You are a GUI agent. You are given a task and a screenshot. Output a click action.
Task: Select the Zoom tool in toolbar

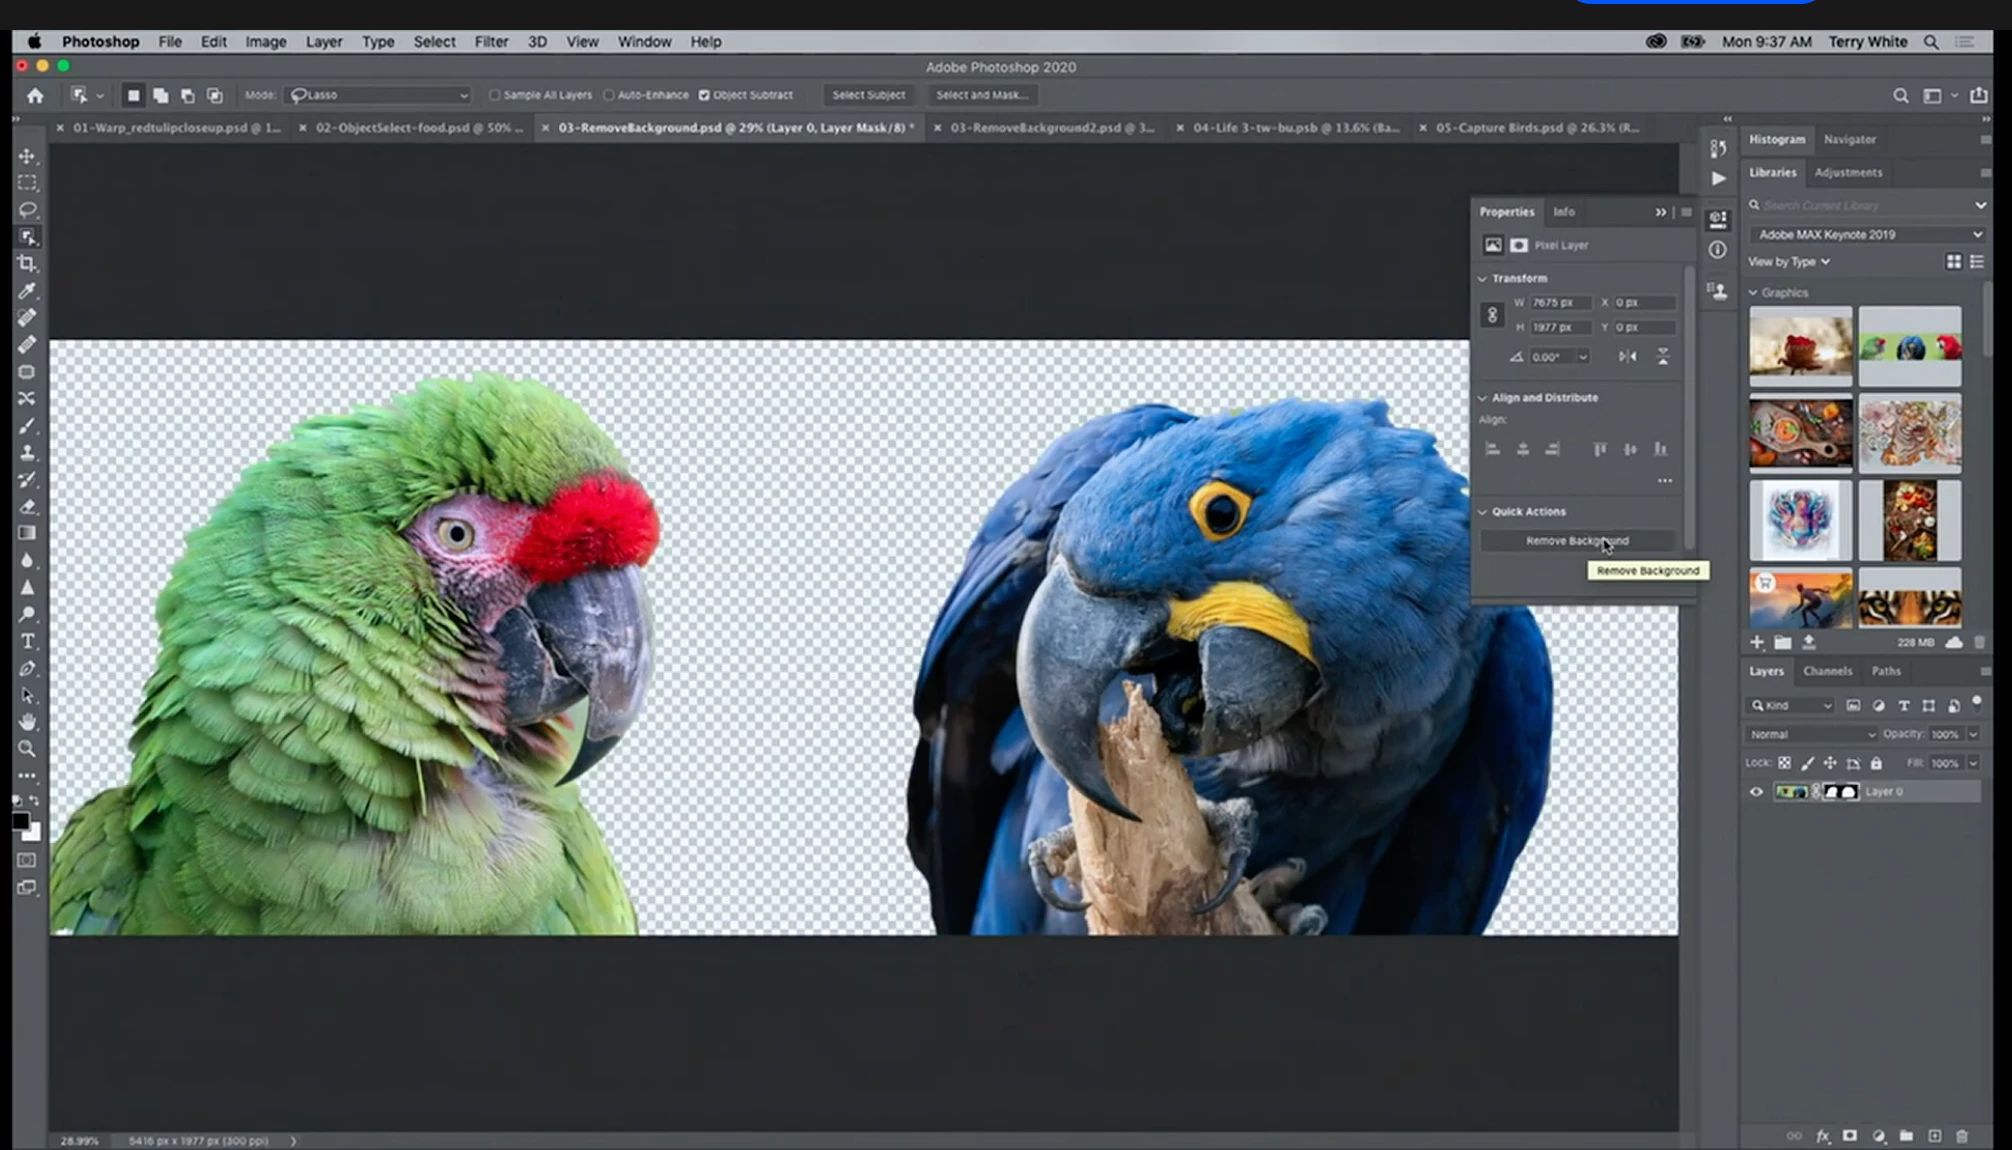click(x=27, y=749)
